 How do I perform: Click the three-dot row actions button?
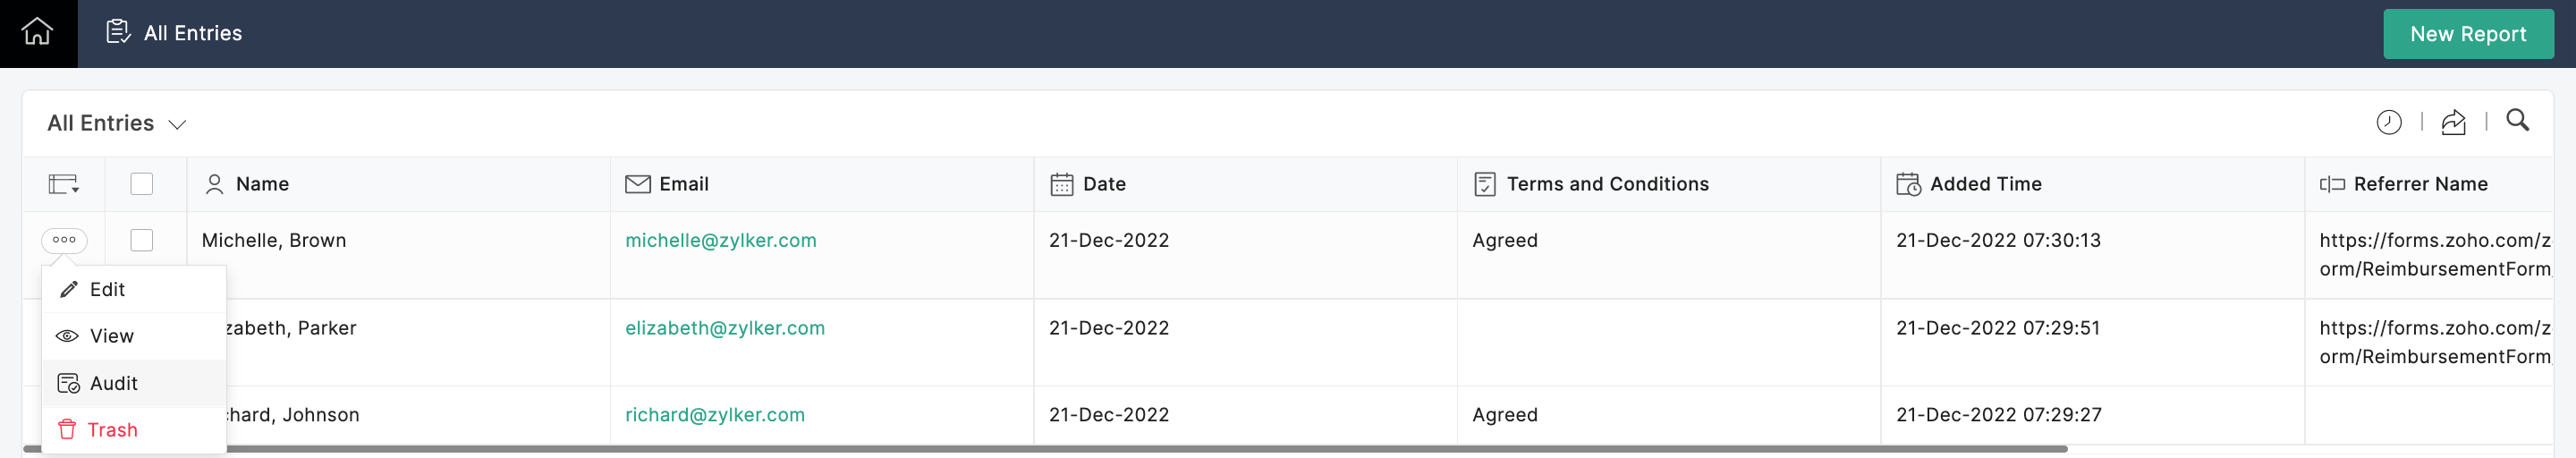coord(64,240)
